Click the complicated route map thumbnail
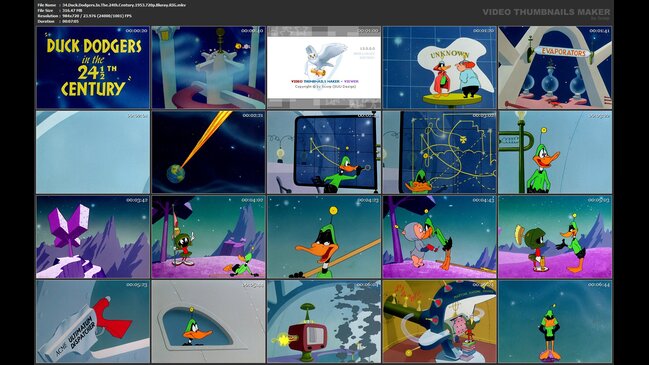This screenshot has height=365, width=649. click(439, 152)
